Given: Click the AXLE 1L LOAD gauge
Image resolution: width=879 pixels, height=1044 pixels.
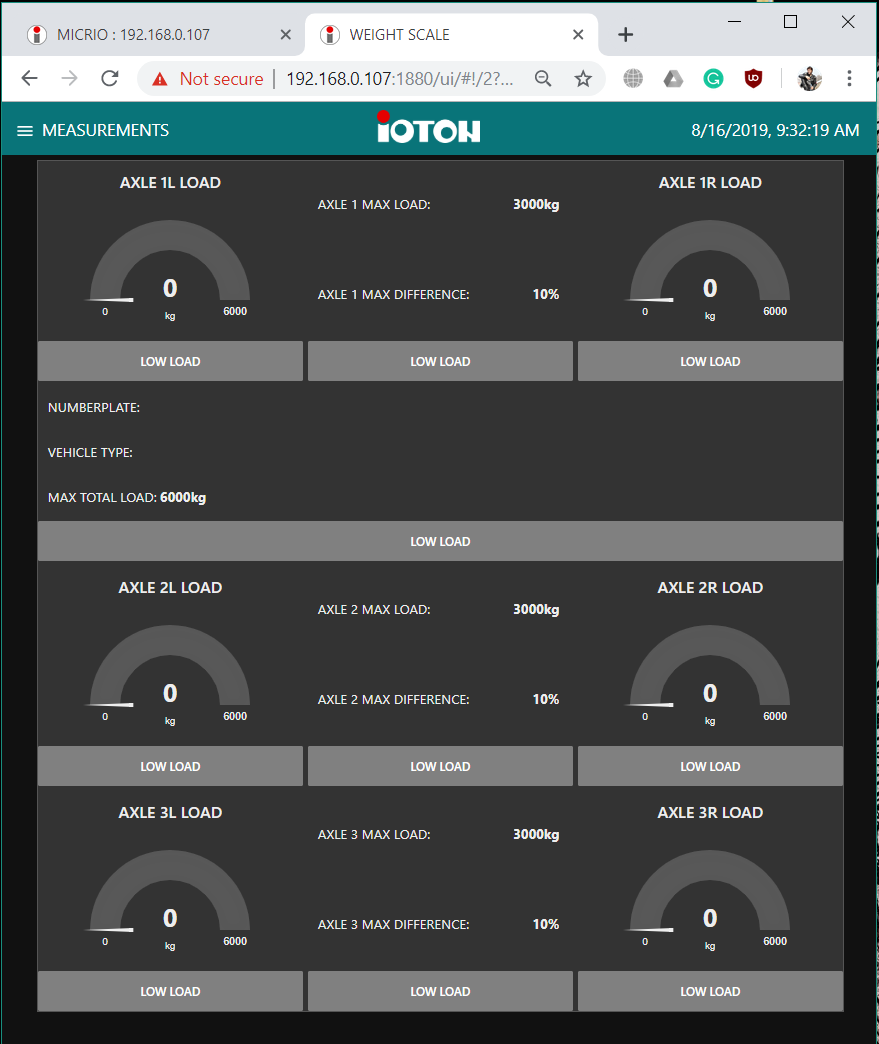Looking at the screenshot, I should 170,270.
